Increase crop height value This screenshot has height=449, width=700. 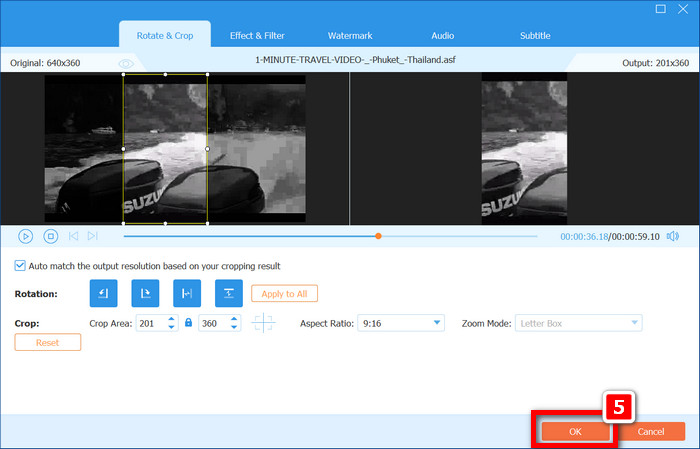234,319
